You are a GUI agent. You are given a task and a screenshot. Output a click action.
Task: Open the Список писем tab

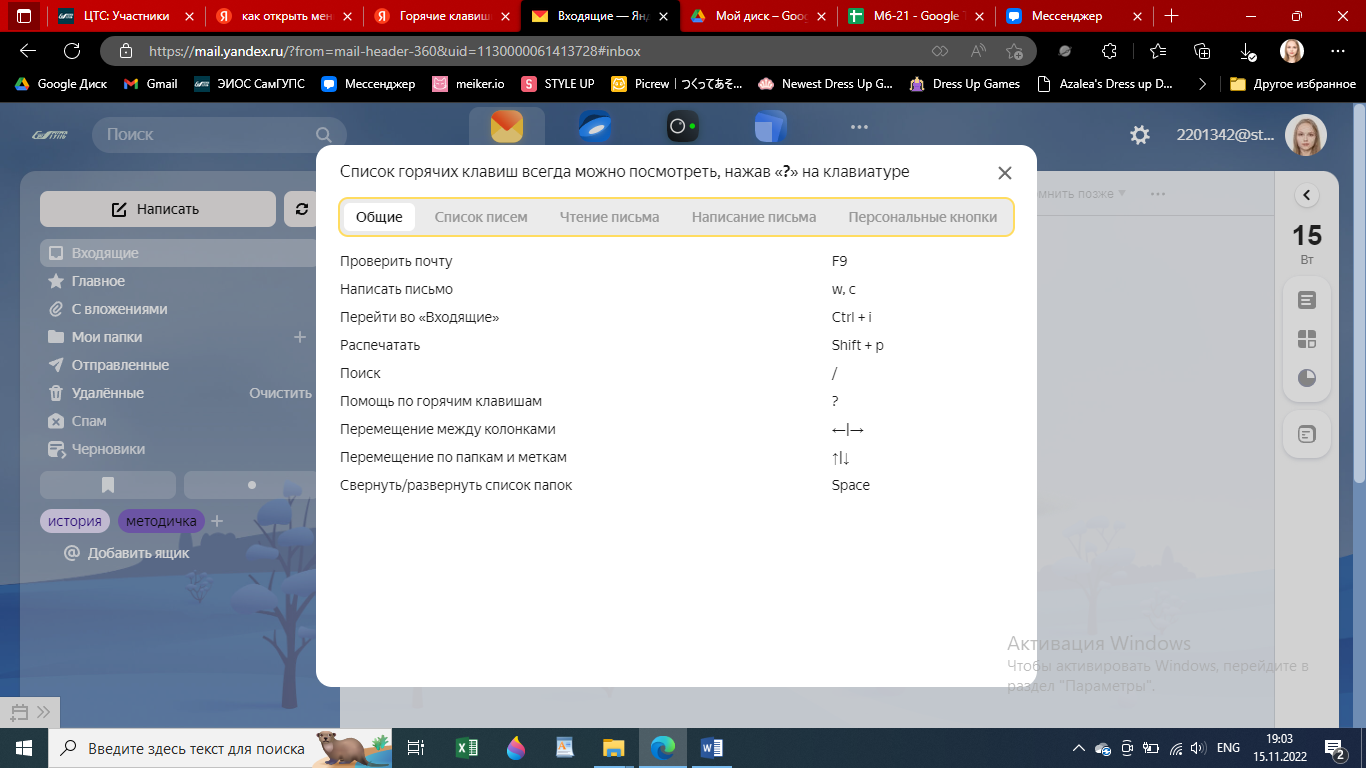coord(481,217)
